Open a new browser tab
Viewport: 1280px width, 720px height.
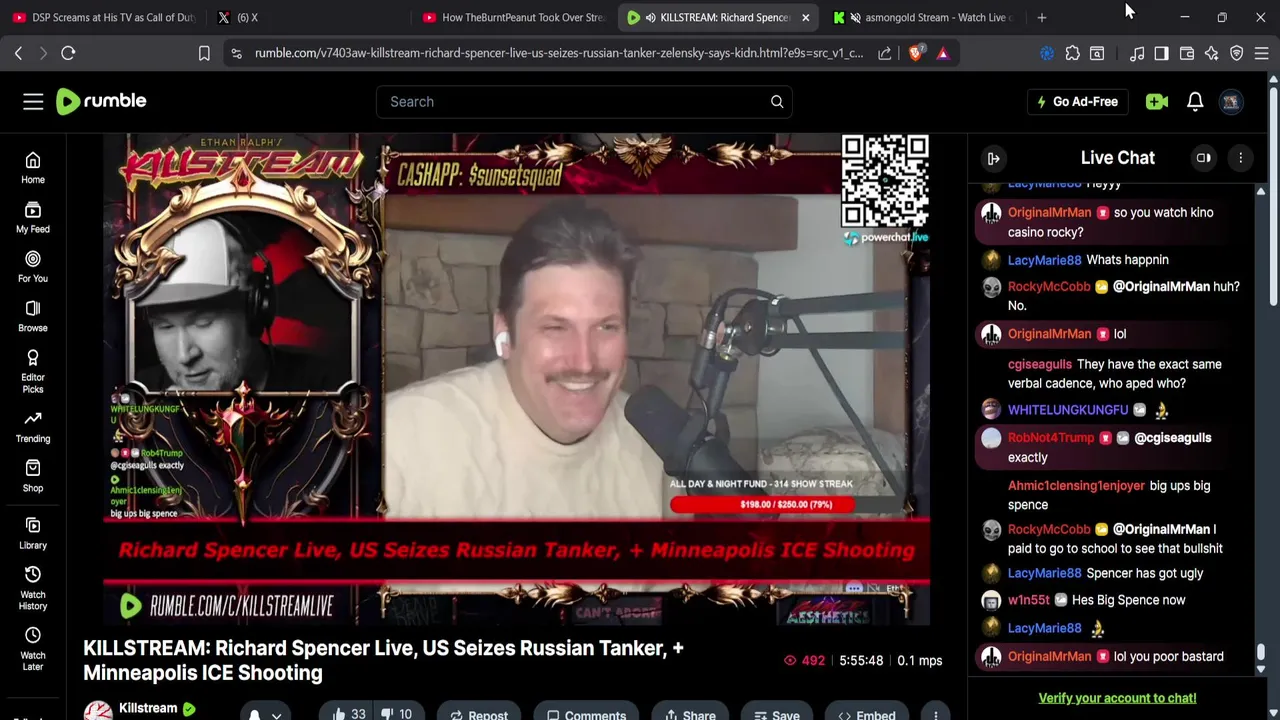1041,17
